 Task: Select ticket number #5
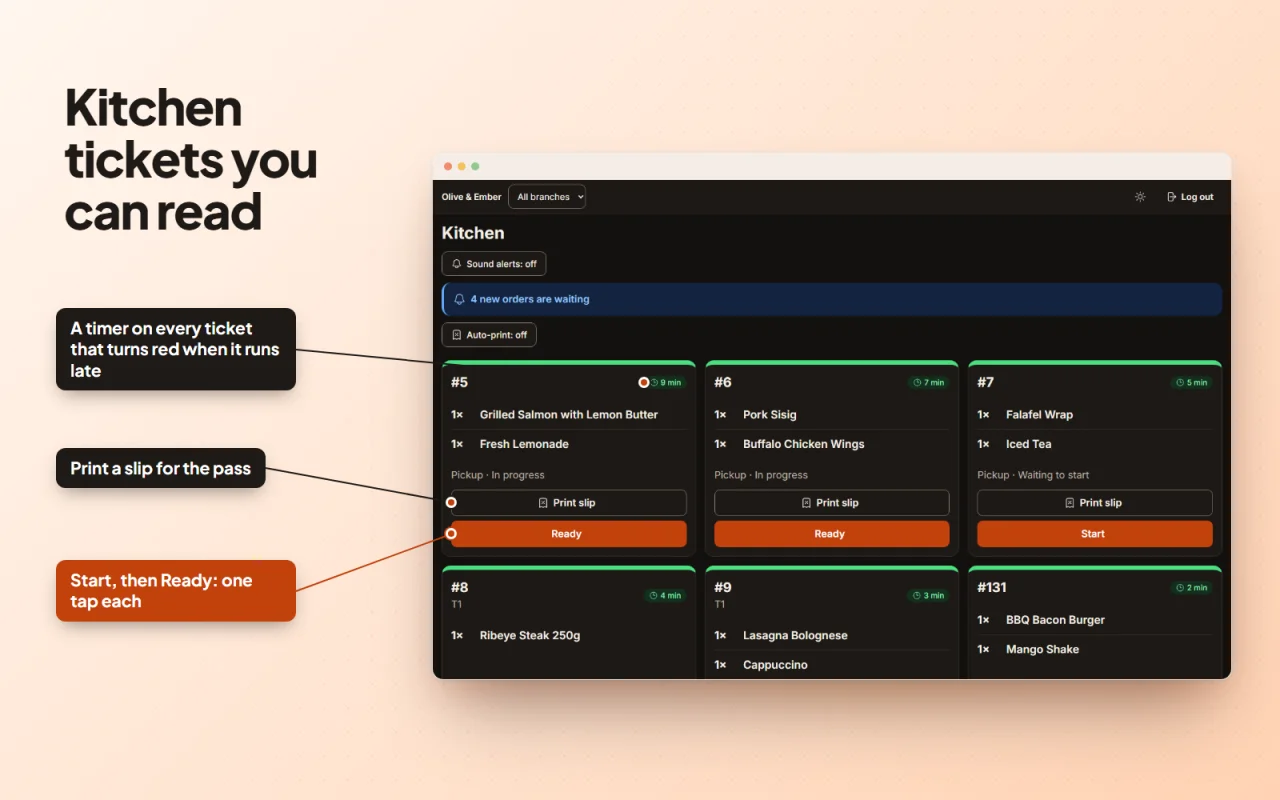point(459,382)
